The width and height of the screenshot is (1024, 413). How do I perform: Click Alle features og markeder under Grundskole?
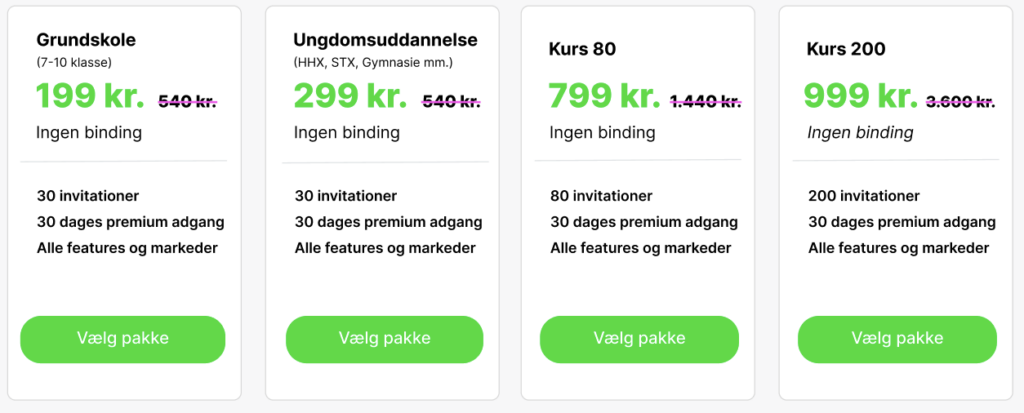pos(127,248)
